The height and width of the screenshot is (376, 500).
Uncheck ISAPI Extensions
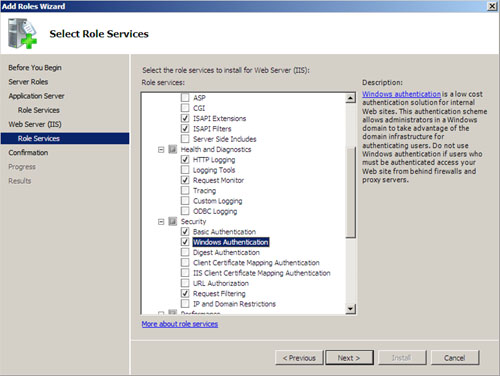point(185,118)
